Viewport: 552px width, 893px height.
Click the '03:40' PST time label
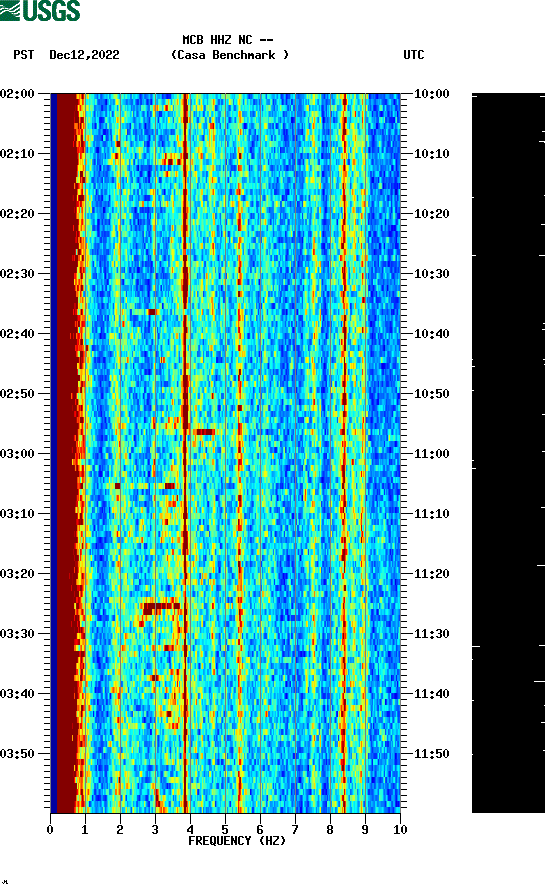coord(17,694)
